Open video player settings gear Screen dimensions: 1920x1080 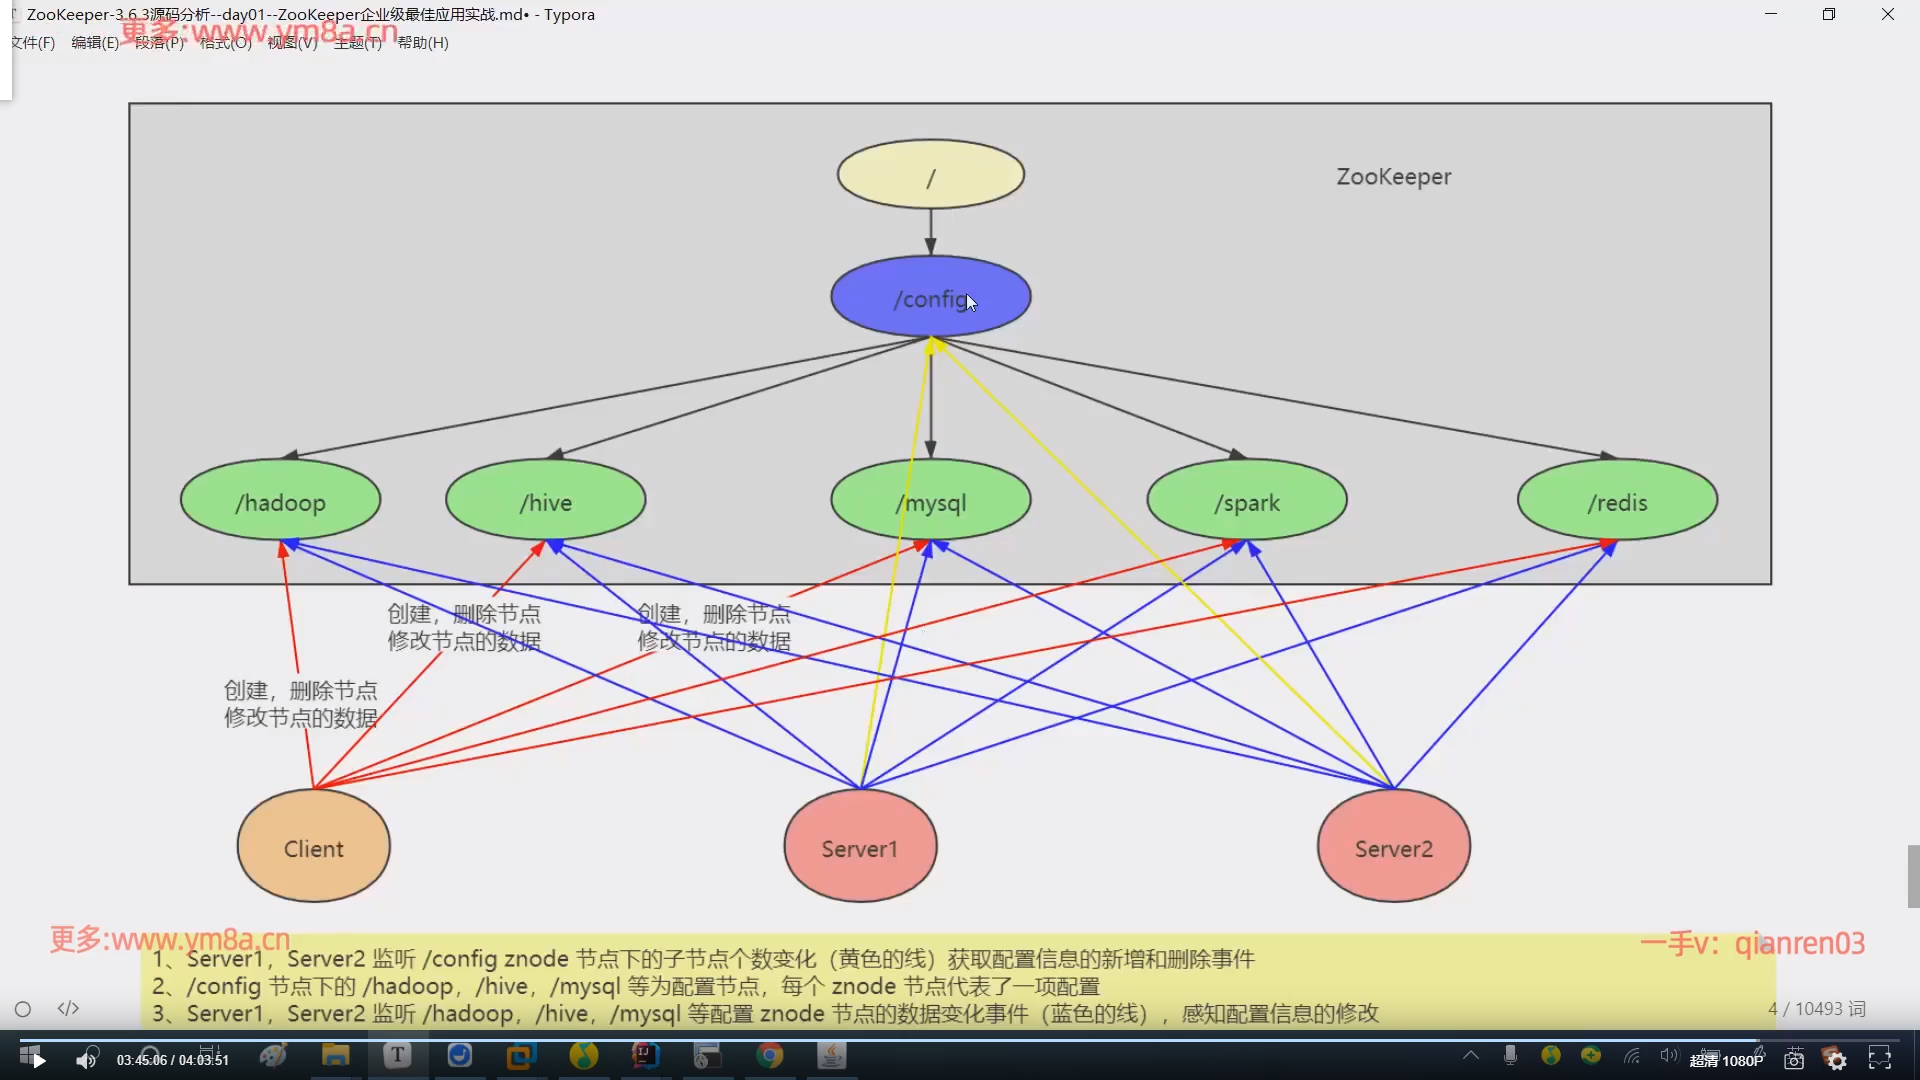1836,1060
